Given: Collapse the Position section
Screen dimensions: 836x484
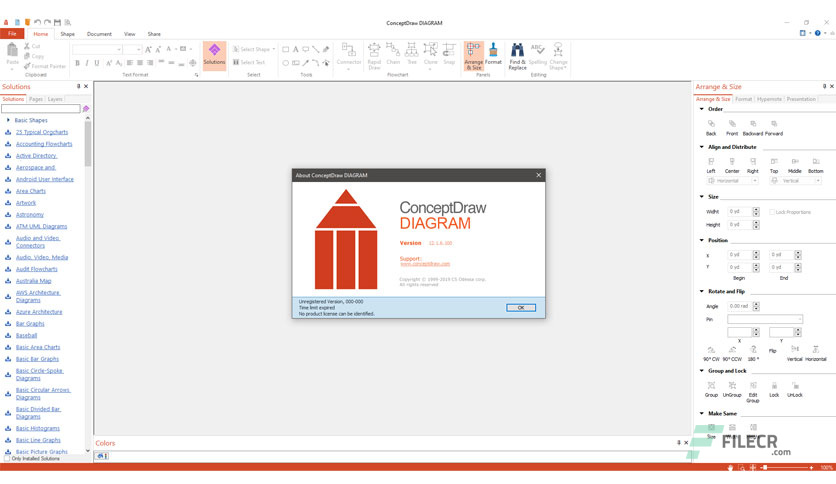Looking at the screenshot, I should [702, 240].
